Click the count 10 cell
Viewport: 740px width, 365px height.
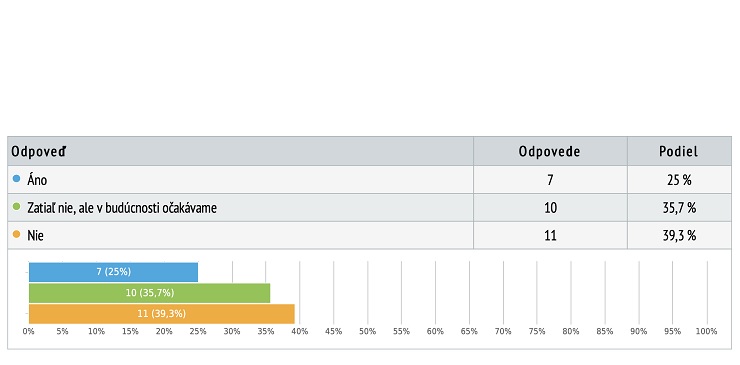pos(550,207)
